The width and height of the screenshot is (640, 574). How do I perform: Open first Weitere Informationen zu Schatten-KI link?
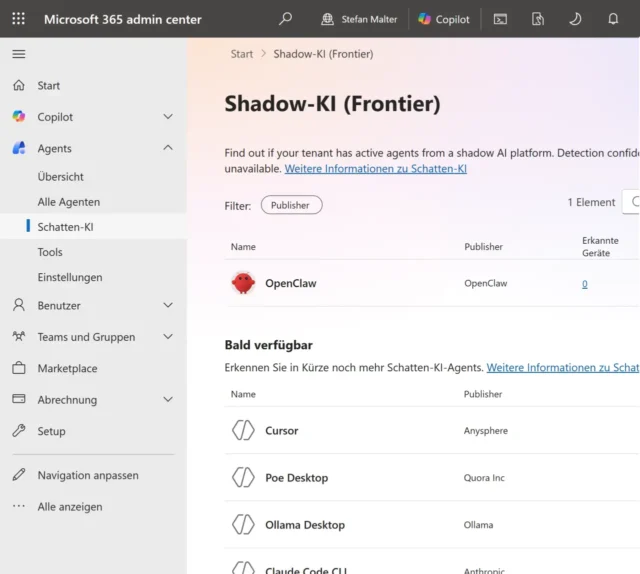[x=376, y=169]
